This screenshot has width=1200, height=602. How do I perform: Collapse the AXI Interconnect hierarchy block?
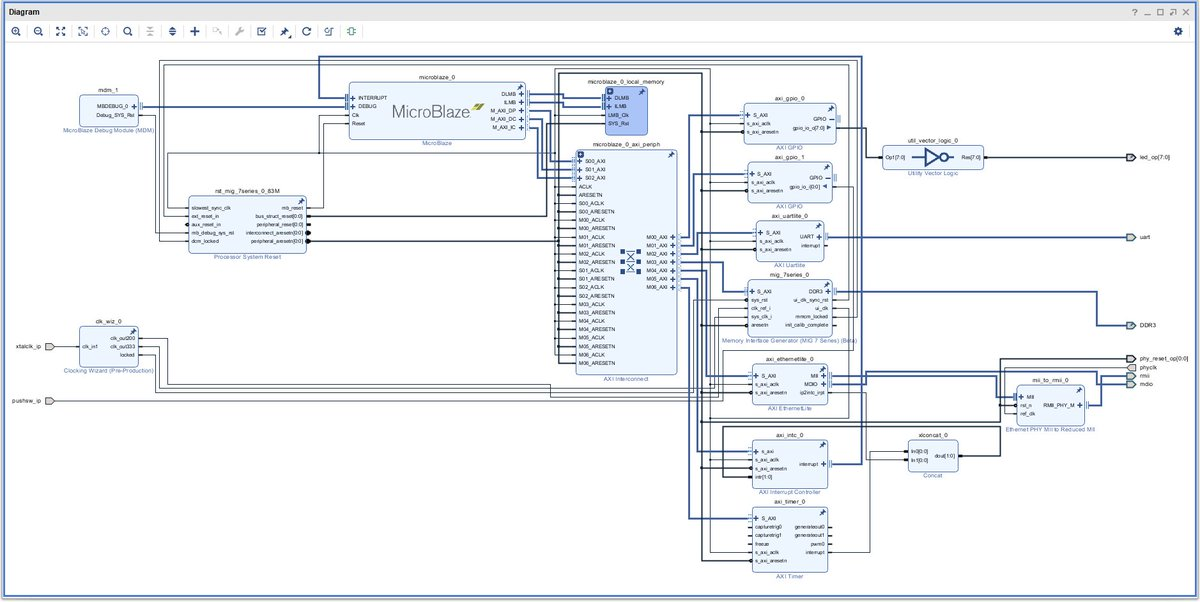pos(580,154)
